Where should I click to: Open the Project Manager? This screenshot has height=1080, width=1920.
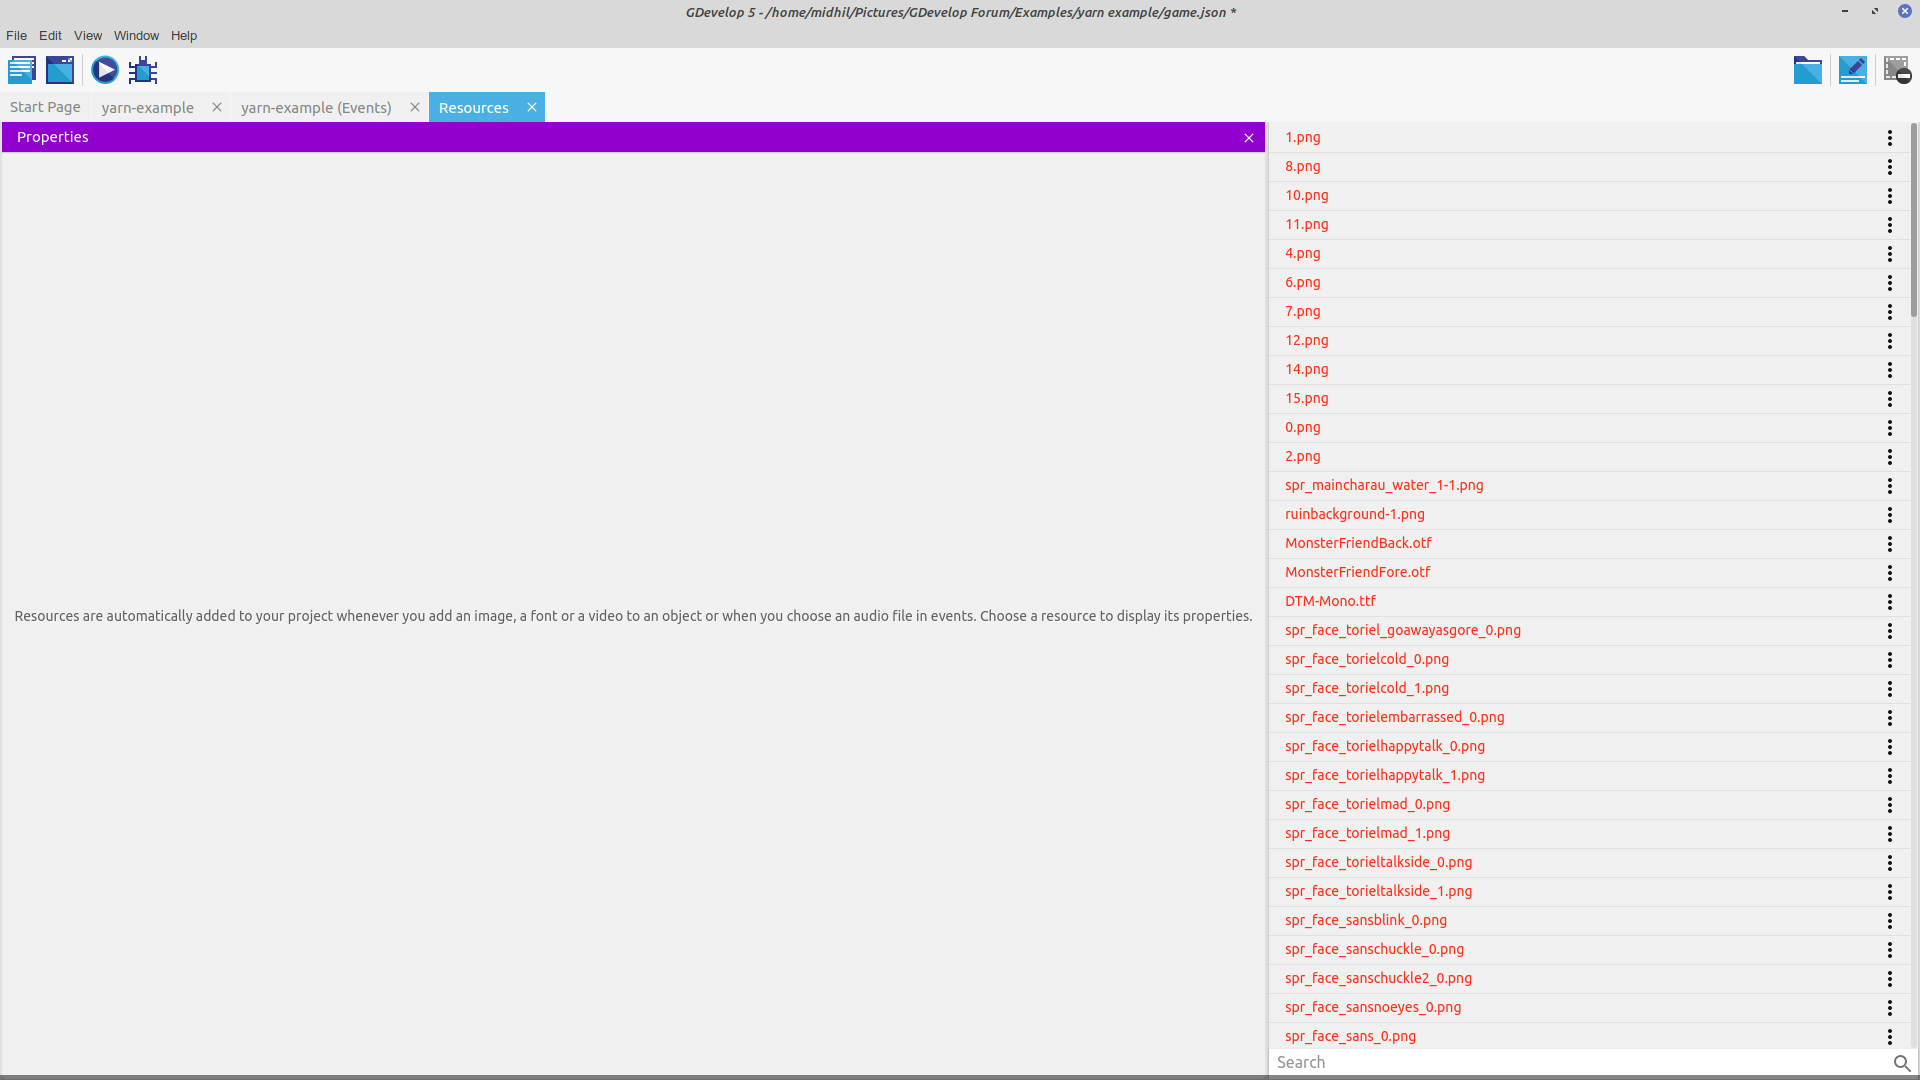[21, 70]
